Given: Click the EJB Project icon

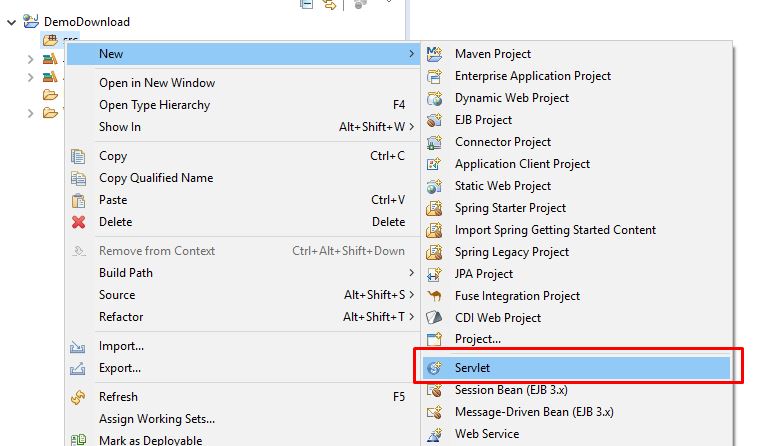Looking at the screenshot, I should click(434, 120).
